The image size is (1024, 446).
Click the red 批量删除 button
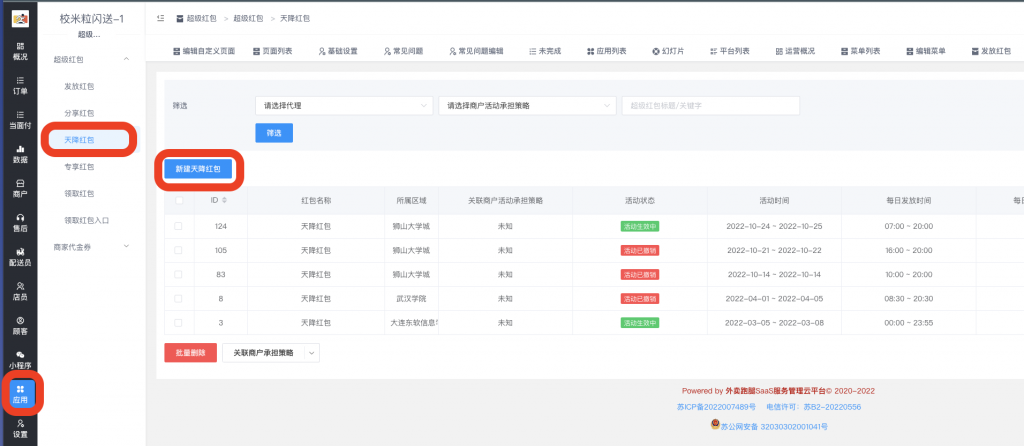tap(190, 353)
